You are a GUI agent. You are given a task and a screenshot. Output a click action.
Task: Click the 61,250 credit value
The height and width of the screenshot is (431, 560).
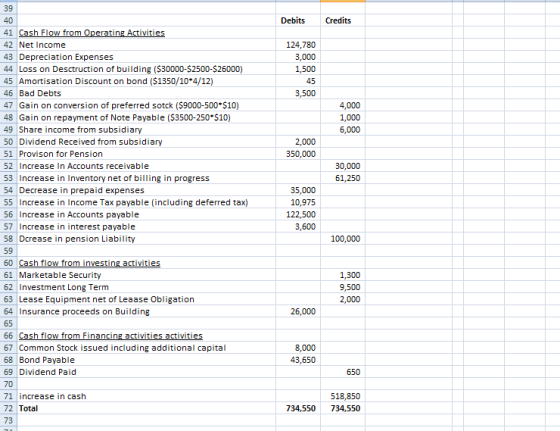348,179
